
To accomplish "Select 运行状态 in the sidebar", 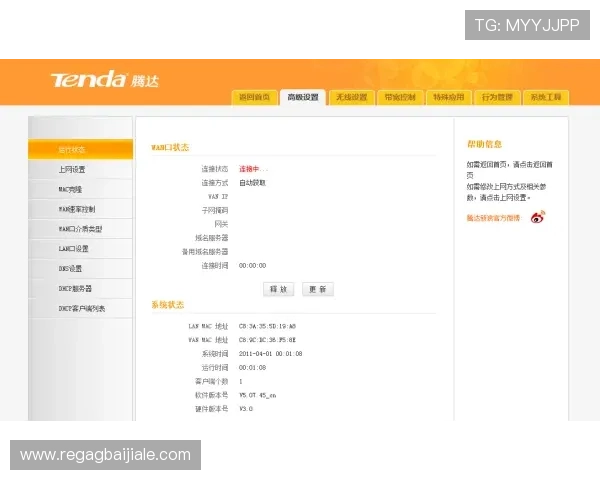I will [81, 150].
